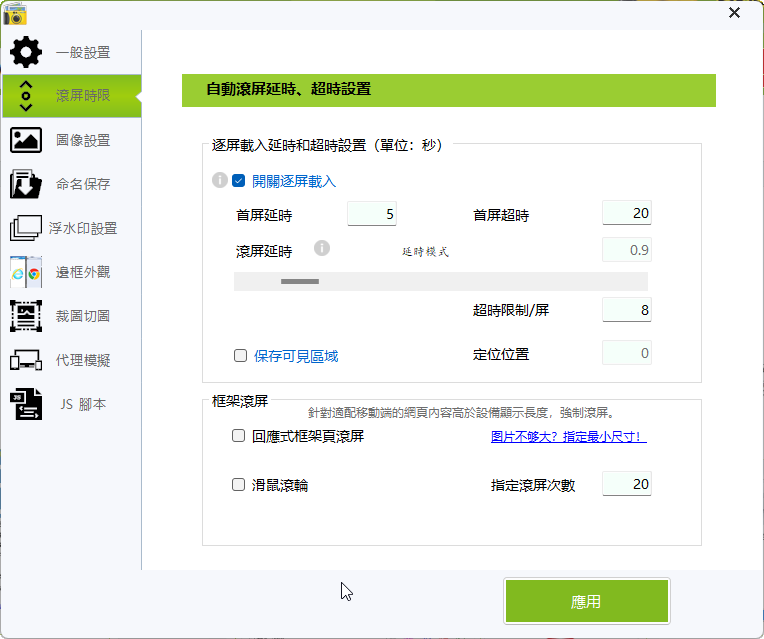Image resolution: width=764 pixels, height=639 pixels.
Task: Click the 框架滾屏 group title
Action: pyautogui.click(x=240, y=401)
